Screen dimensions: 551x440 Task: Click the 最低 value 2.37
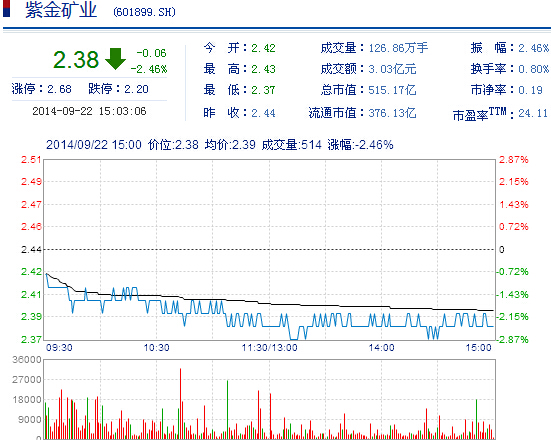click(263, 90)
